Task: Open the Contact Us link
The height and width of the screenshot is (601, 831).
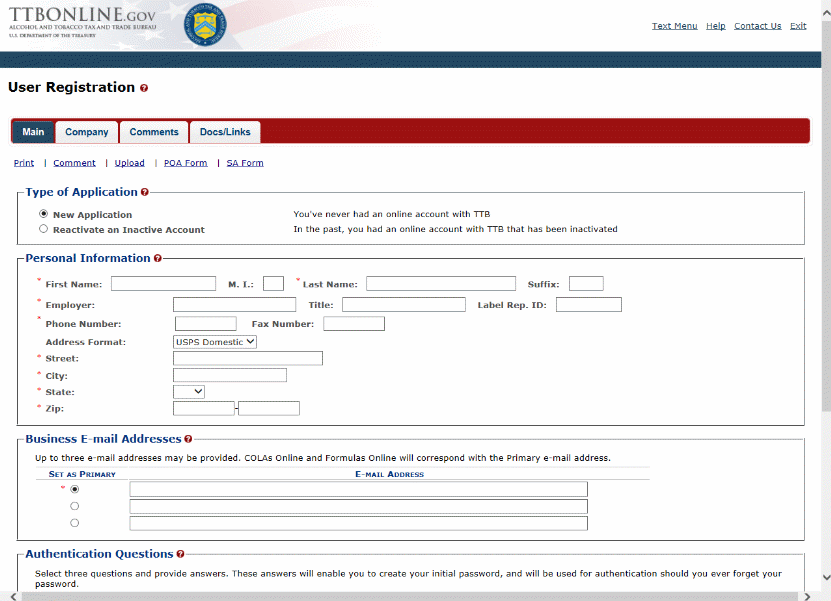Action: (757, 26)
